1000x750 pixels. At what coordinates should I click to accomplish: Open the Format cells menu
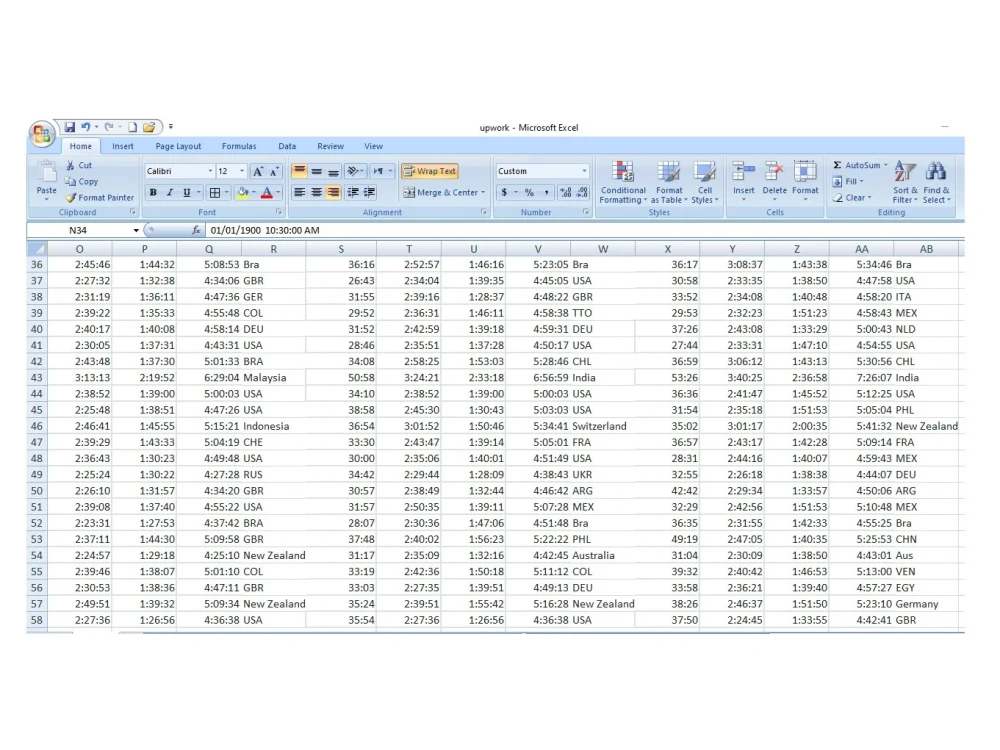point(805,181)
